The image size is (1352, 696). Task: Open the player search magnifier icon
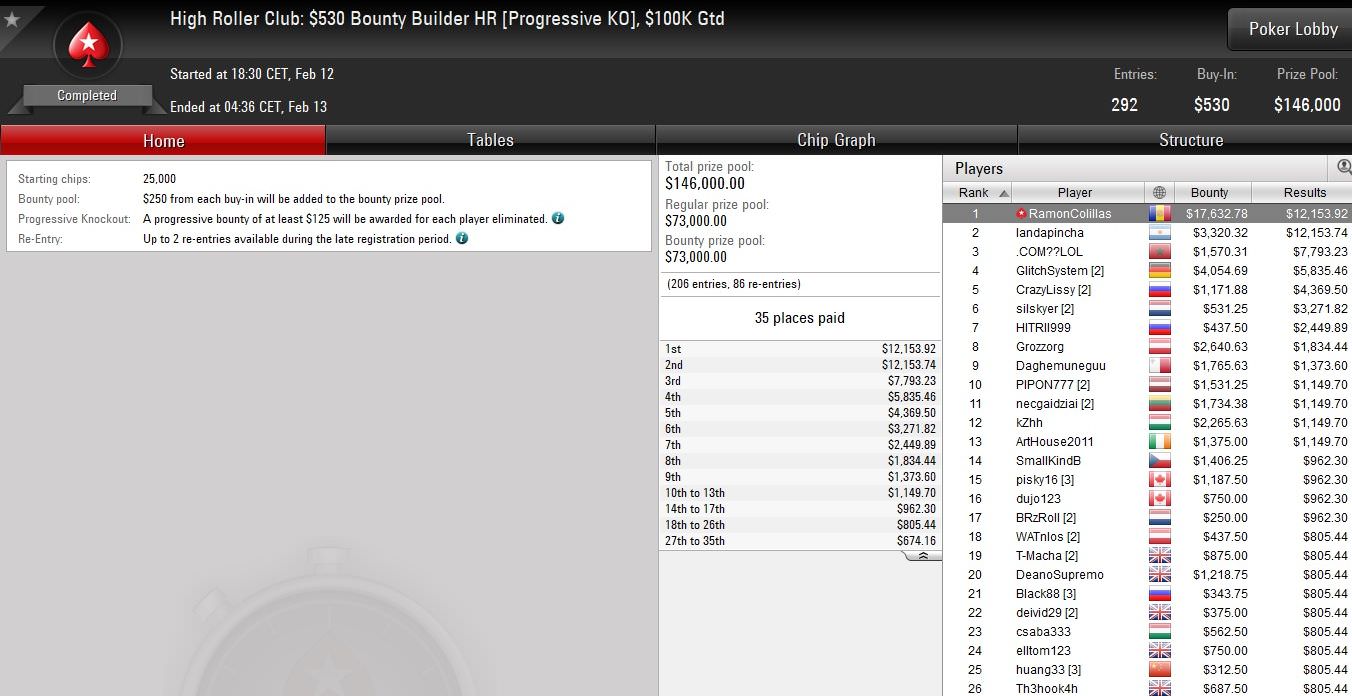(1344, 167)
